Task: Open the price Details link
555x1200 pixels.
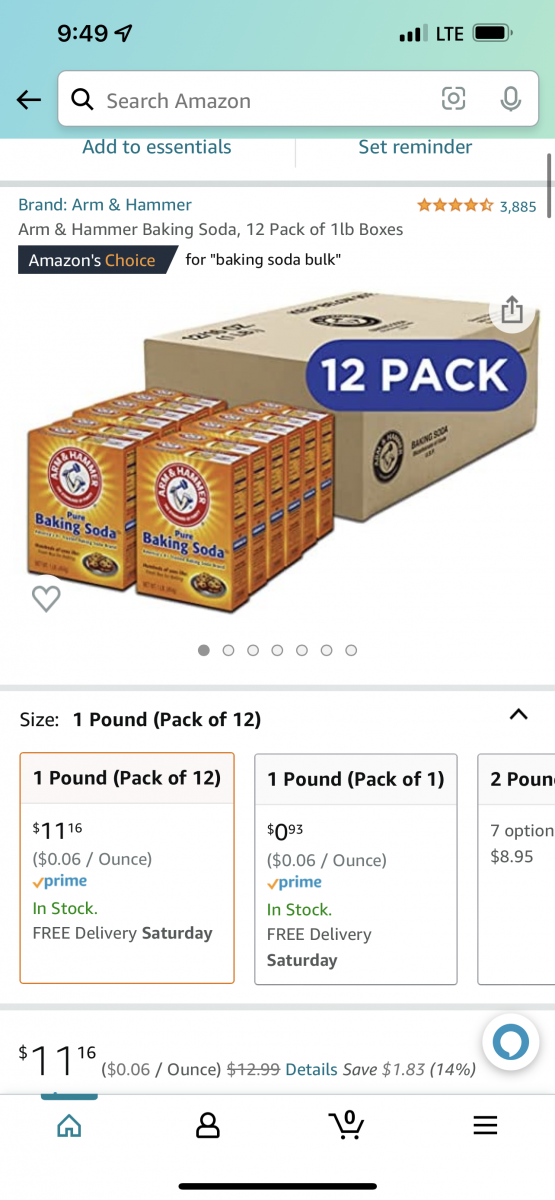Action: tap(311, 1069)
